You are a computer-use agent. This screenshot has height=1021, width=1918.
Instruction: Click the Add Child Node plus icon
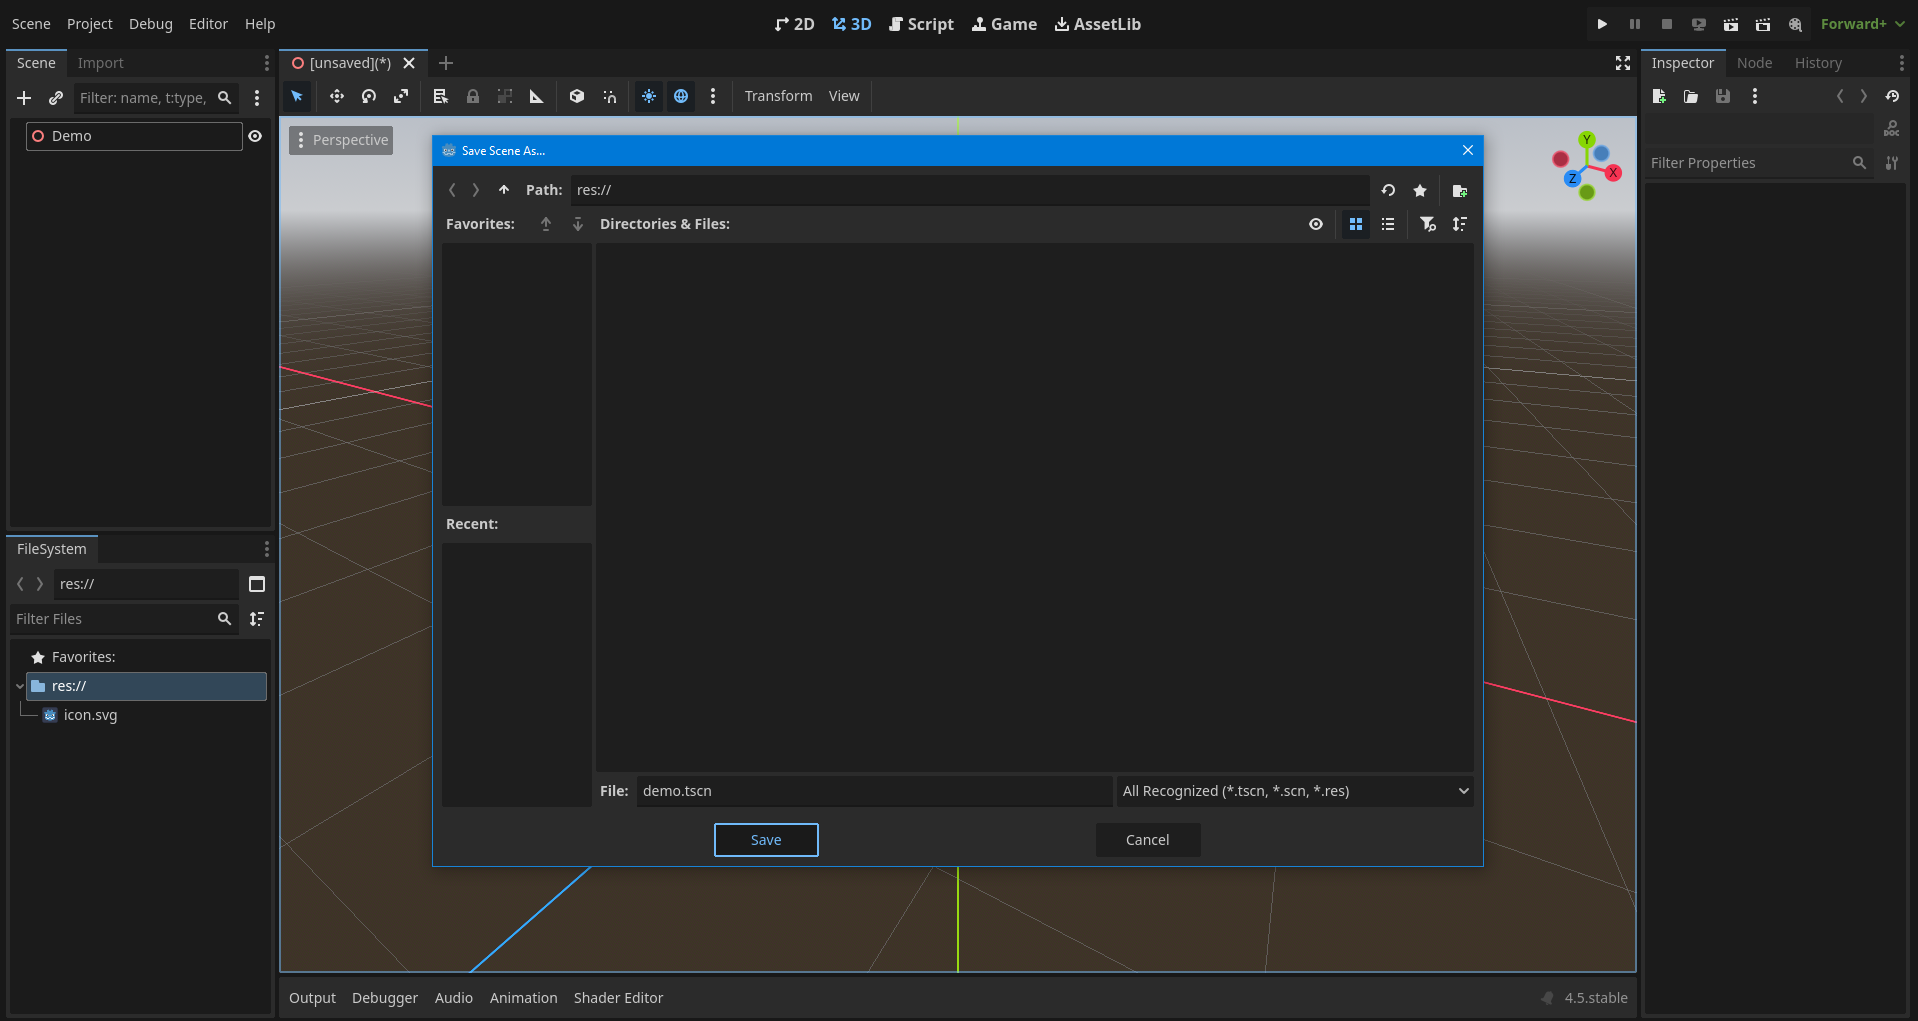25,98
